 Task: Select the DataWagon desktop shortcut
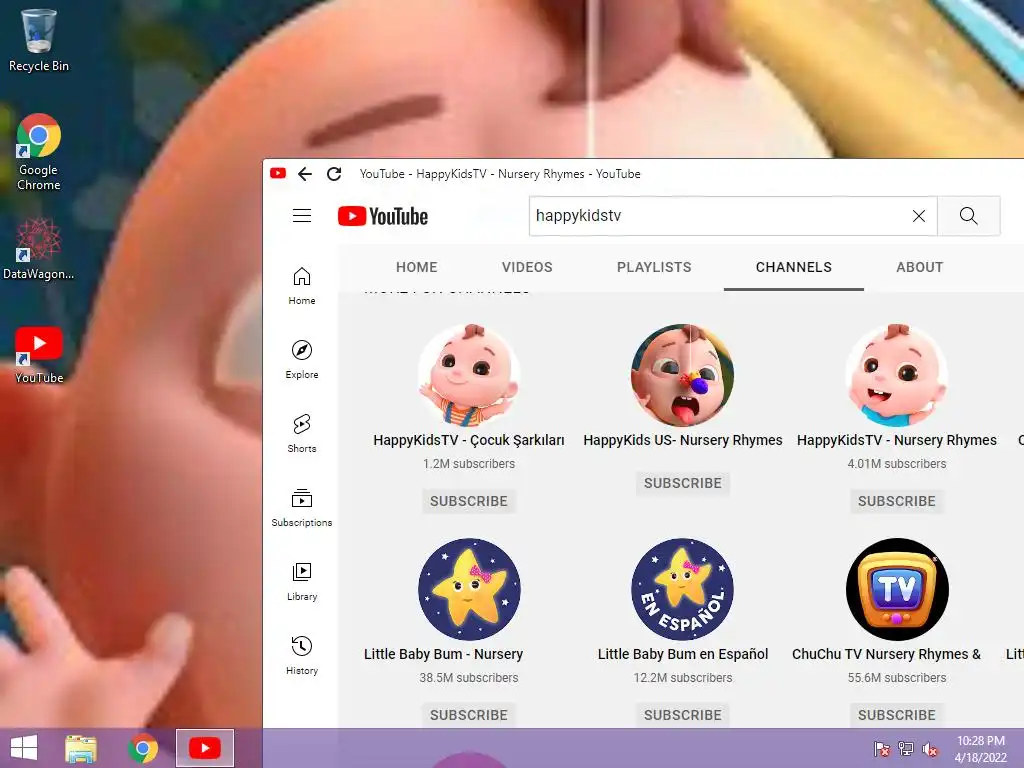click(39, 249)
